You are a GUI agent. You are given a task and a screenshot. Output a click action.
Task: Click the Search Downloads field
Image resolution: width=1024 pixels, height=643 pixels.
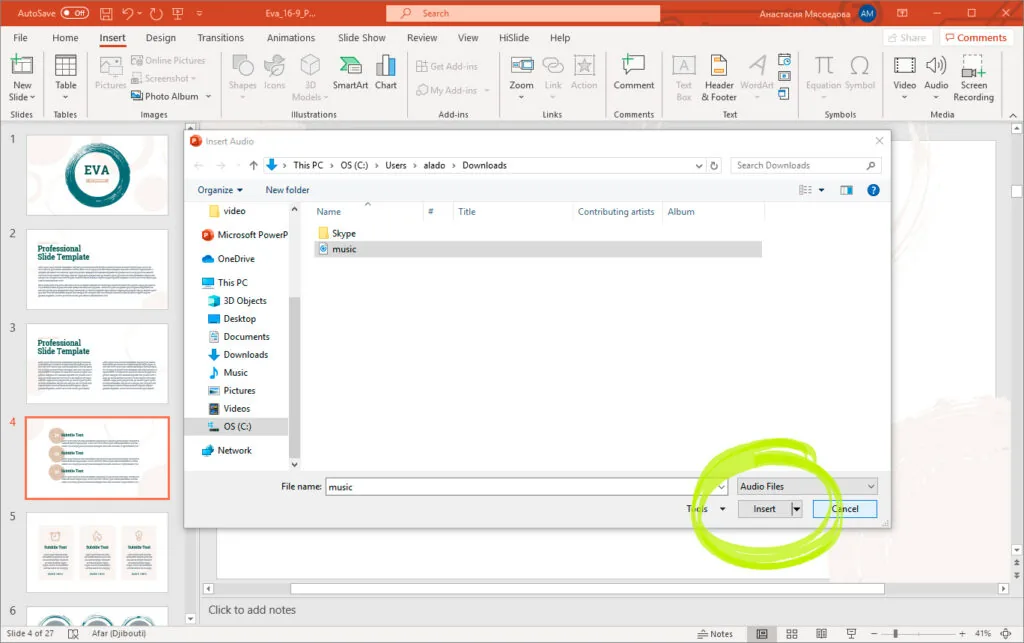806,166
